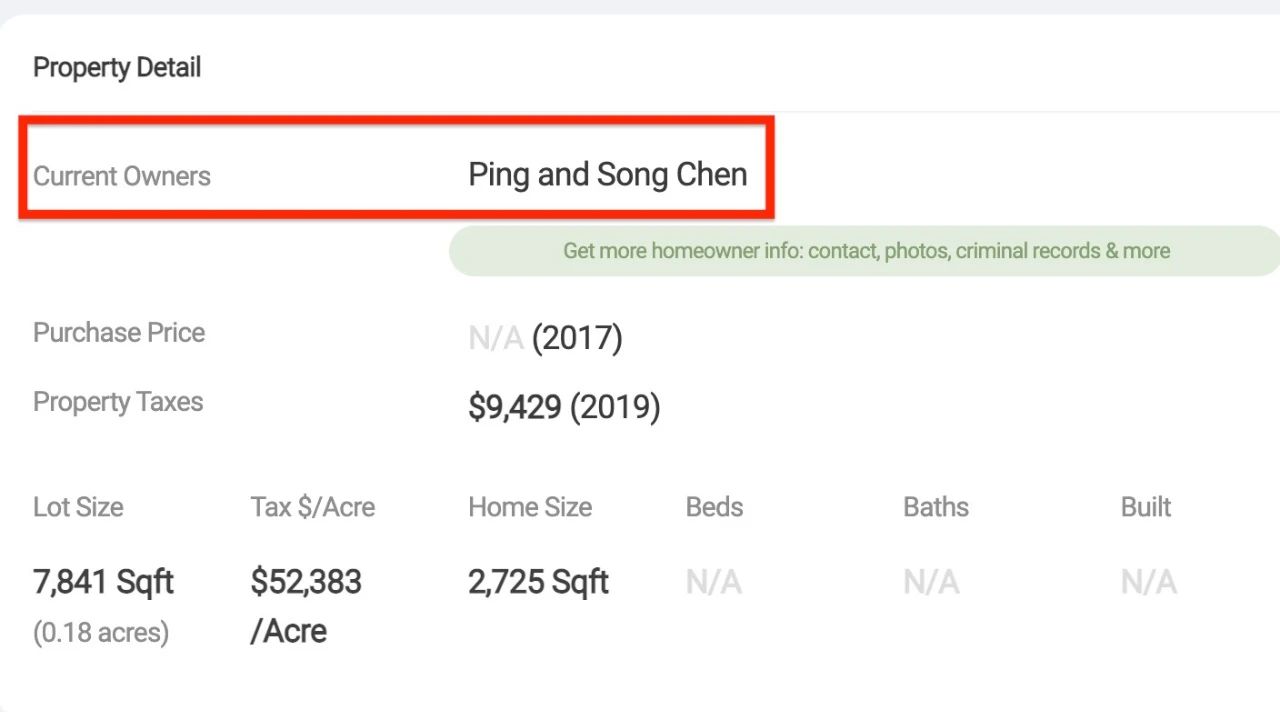Viewport: 1280px width, 712px height.
Task: Click the $9,429 (2019) tax amount
Action: [x=564, y=408]
